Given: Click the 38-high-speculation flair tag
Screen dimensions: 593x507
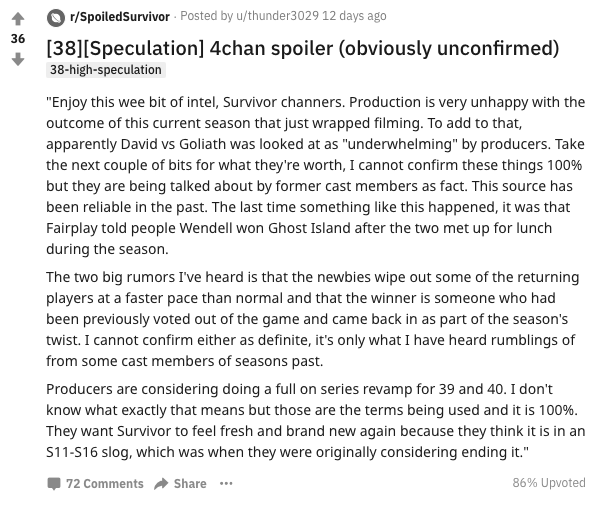Looking at the screenshot, I should coord(106,70).
